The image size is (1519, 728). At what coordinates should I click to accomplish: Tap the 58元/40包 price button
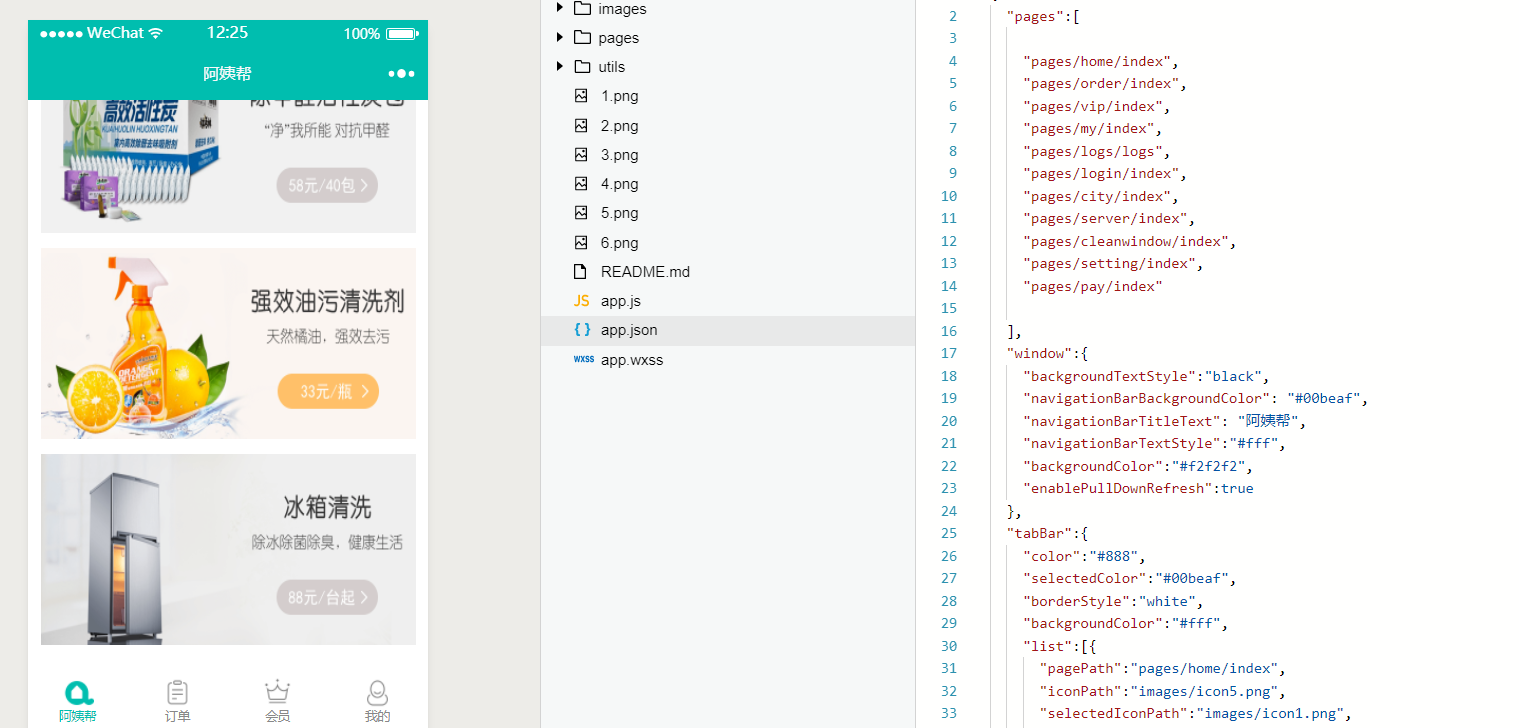click(x=327, y=185)
